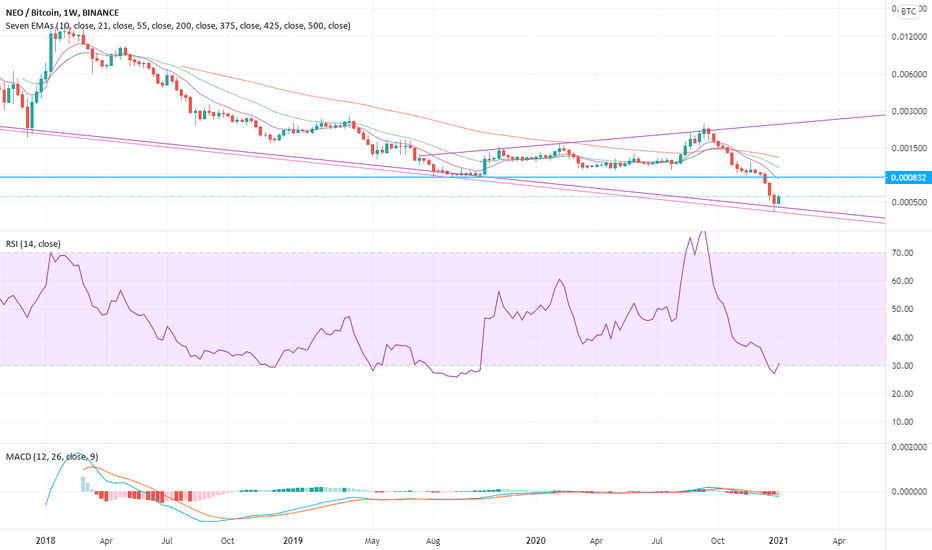Screen dimensions: 932x550
Task: Click the 2021 time axis label
Action: coord(779,540)
